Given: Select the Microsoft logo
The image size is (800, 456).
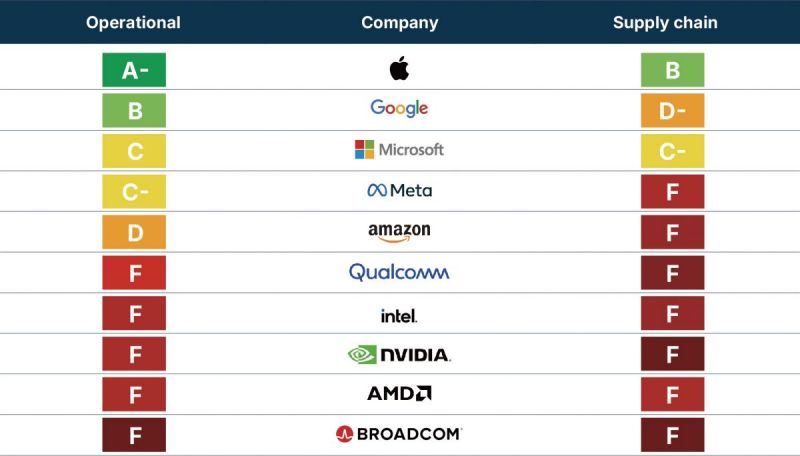Looking at the screenshot, I should pyautogui.click(x=399, y=149).
